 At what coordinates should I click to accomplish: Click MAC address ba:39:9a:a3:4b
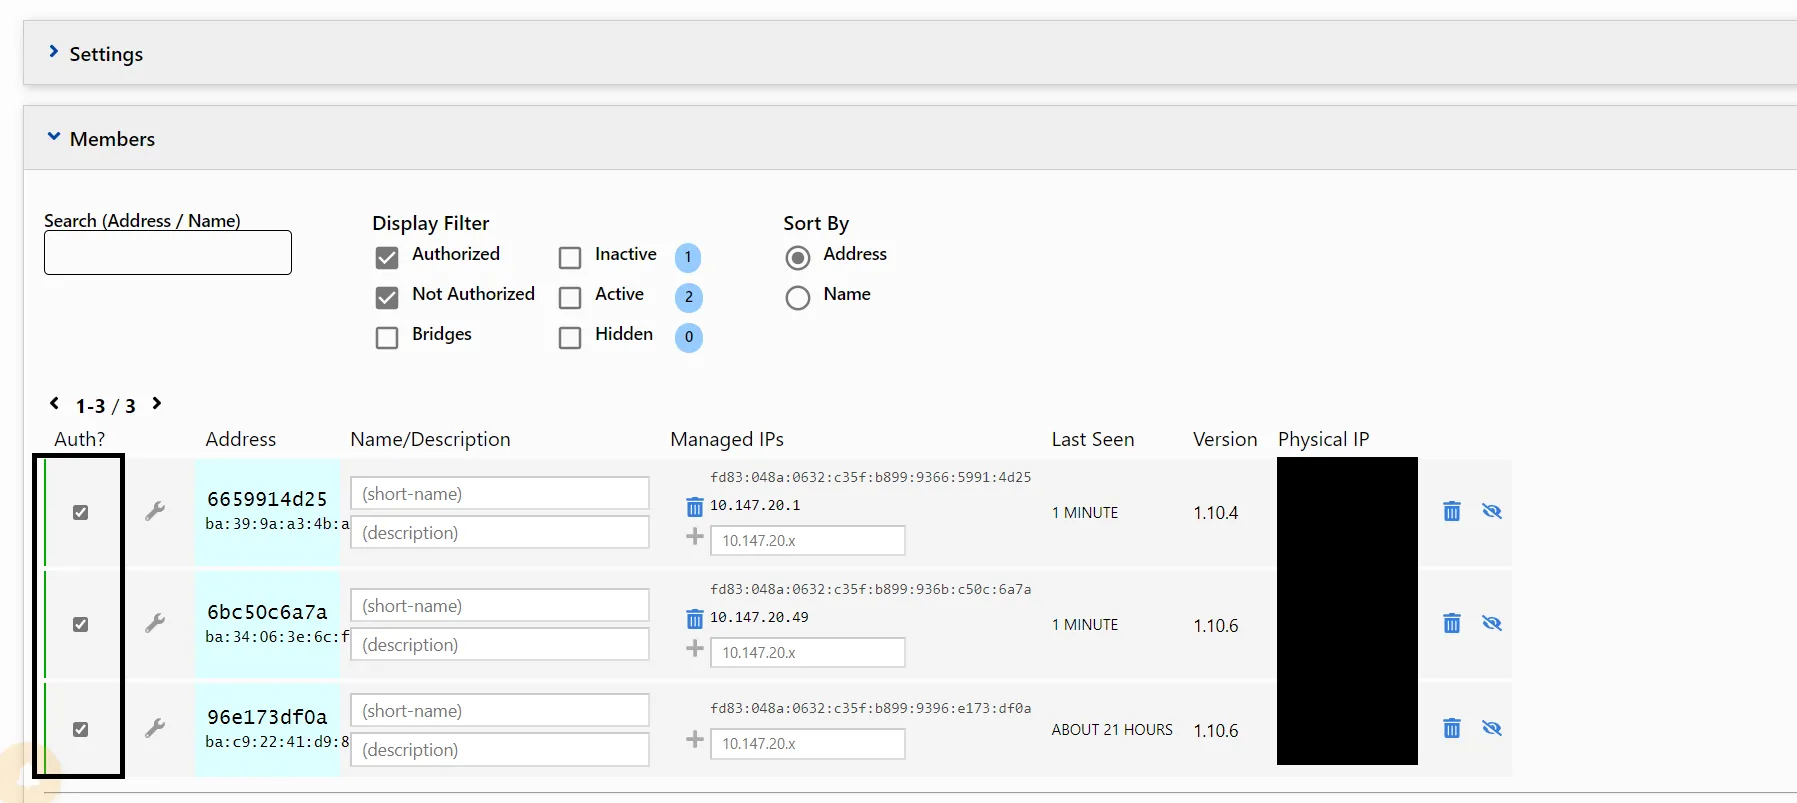tap(277, 524)
